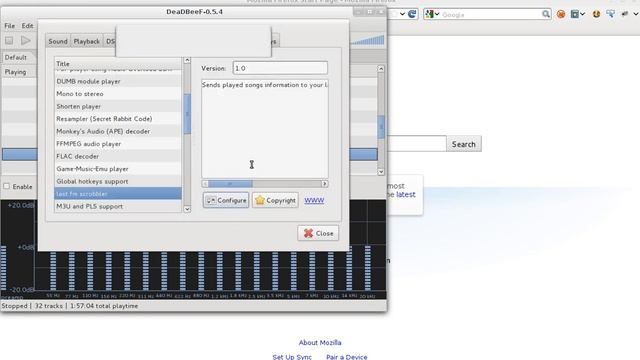The height and width of the screenshot is (360, 640).
Task: Click playlist scrollbar up arrow in main window
Action: tap(381, 69)
